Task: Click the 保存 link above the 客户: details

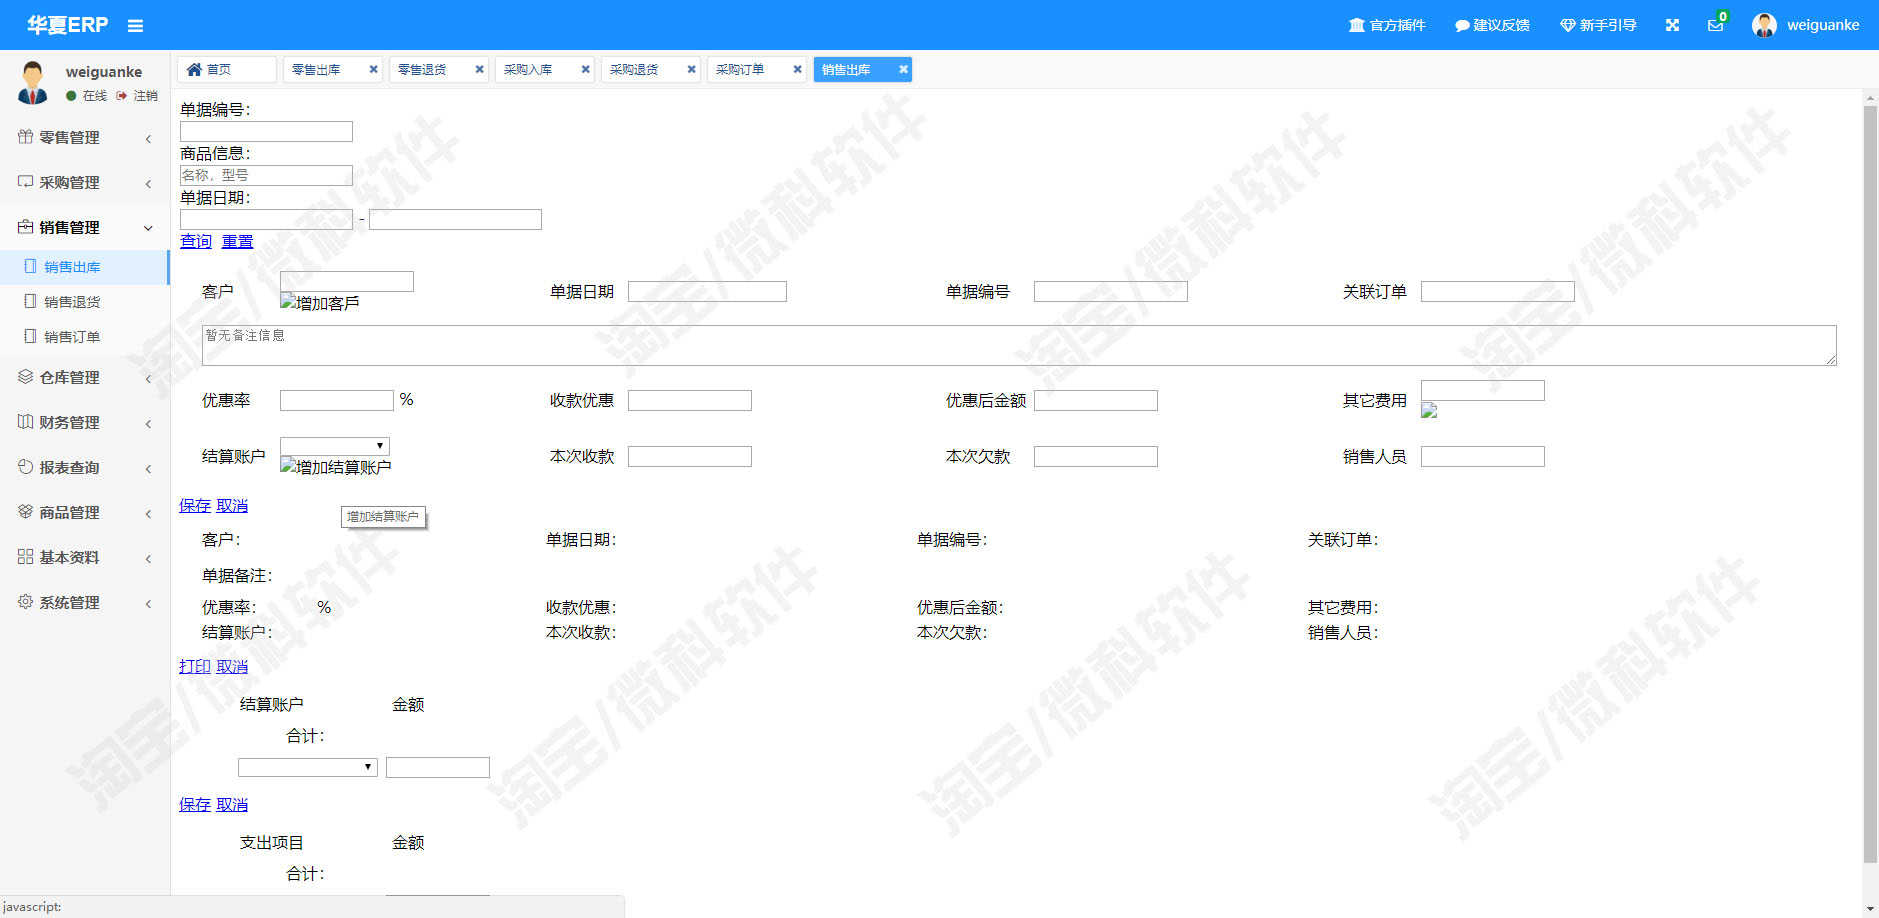Action: click(195, 506)
